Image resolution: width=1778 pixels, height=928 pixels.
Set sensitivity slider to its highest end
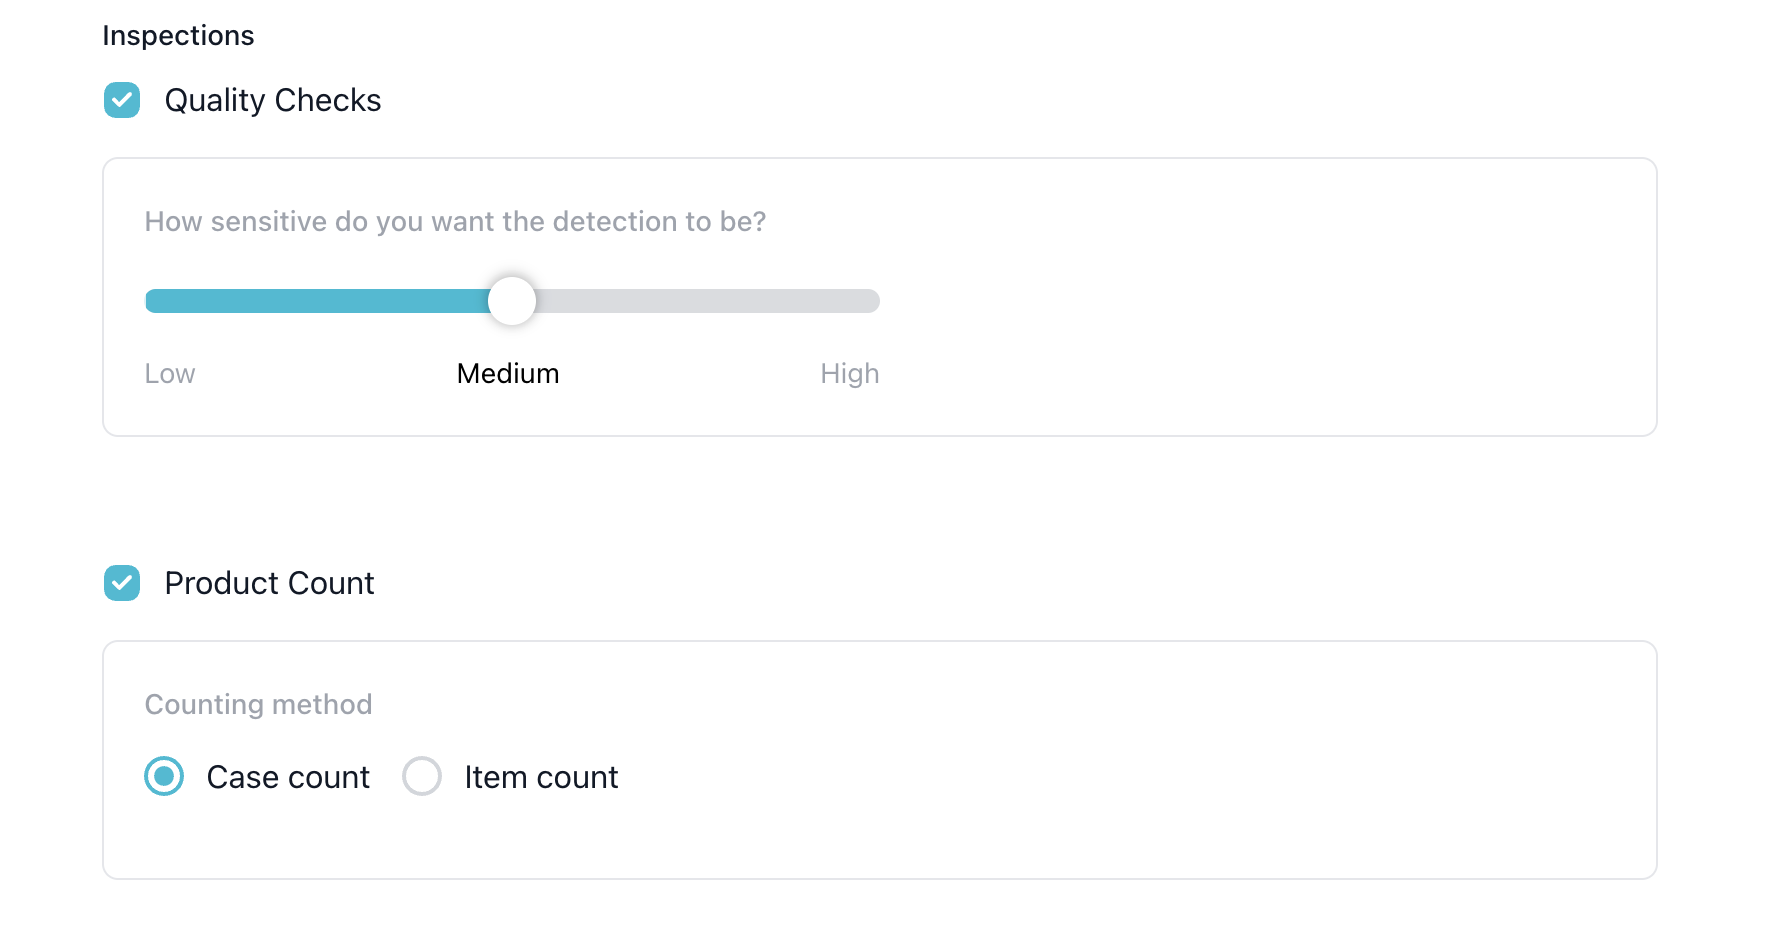[x=876, y=301]
